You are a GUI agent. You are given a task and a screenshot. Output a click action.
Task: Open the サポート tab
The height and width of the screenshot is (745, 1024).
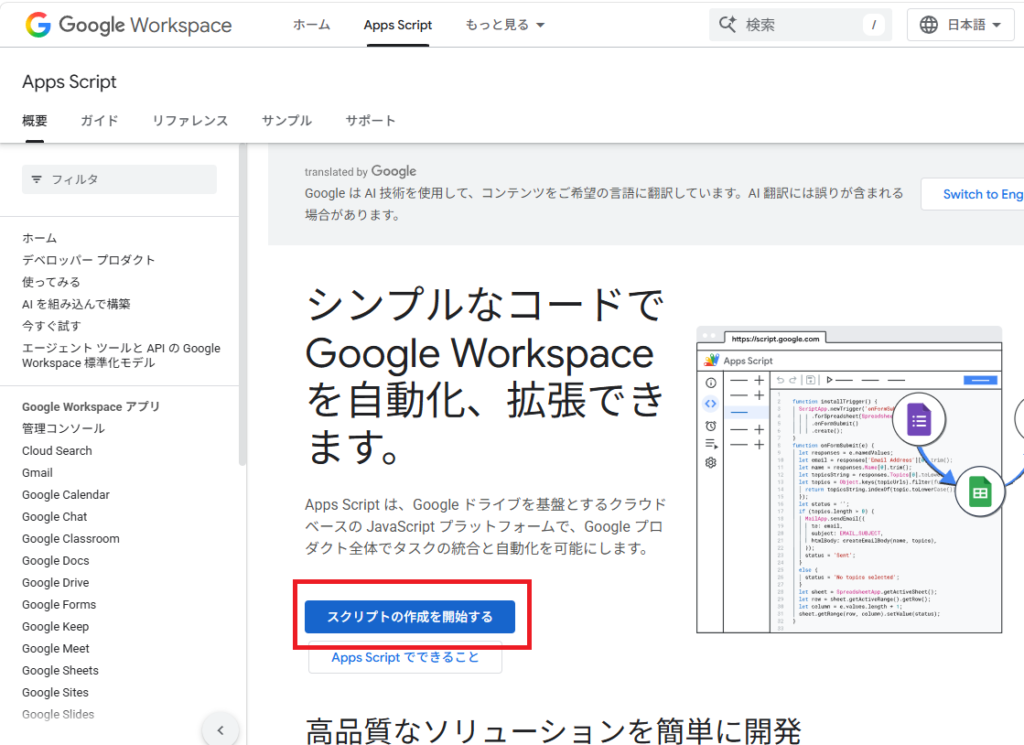click(x=370, y=120)
